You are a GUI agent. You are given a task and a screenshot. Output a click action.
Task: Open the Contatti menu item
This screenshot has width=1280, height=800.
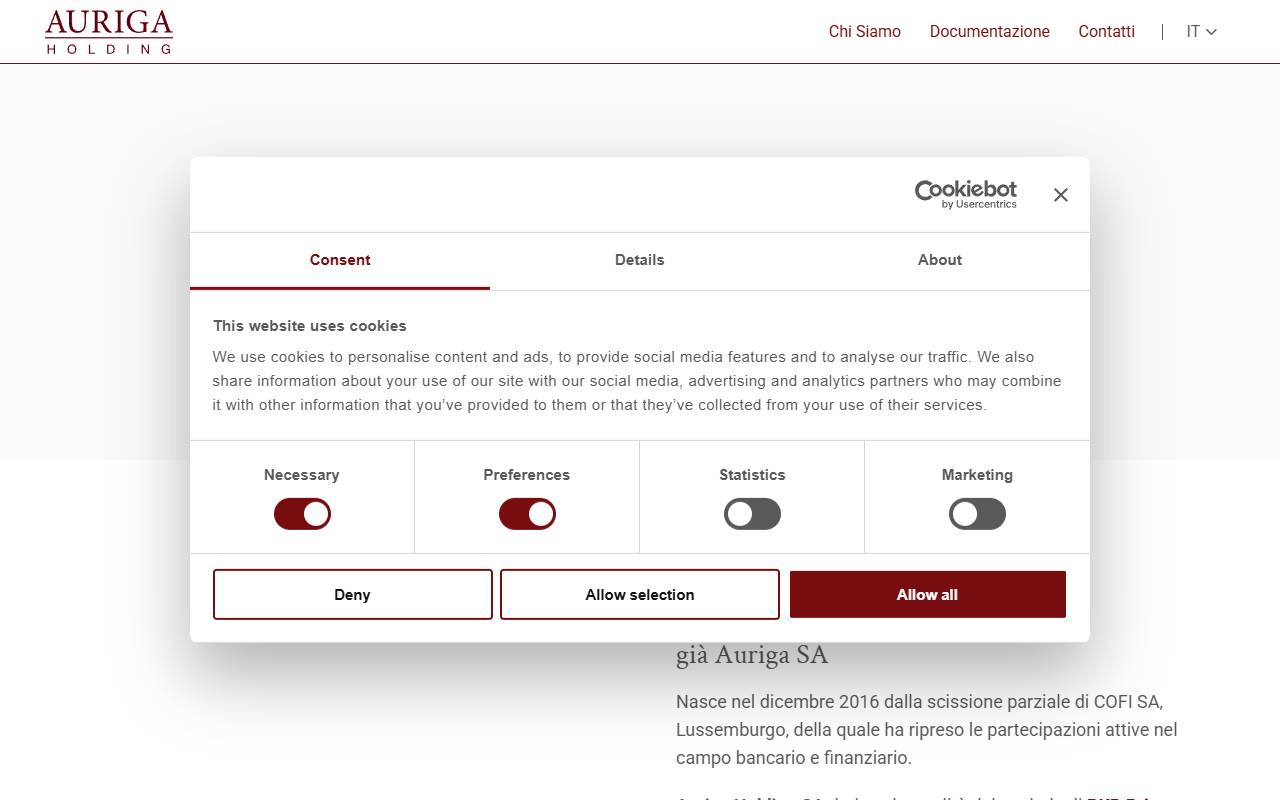click(x=1106, y=32)
